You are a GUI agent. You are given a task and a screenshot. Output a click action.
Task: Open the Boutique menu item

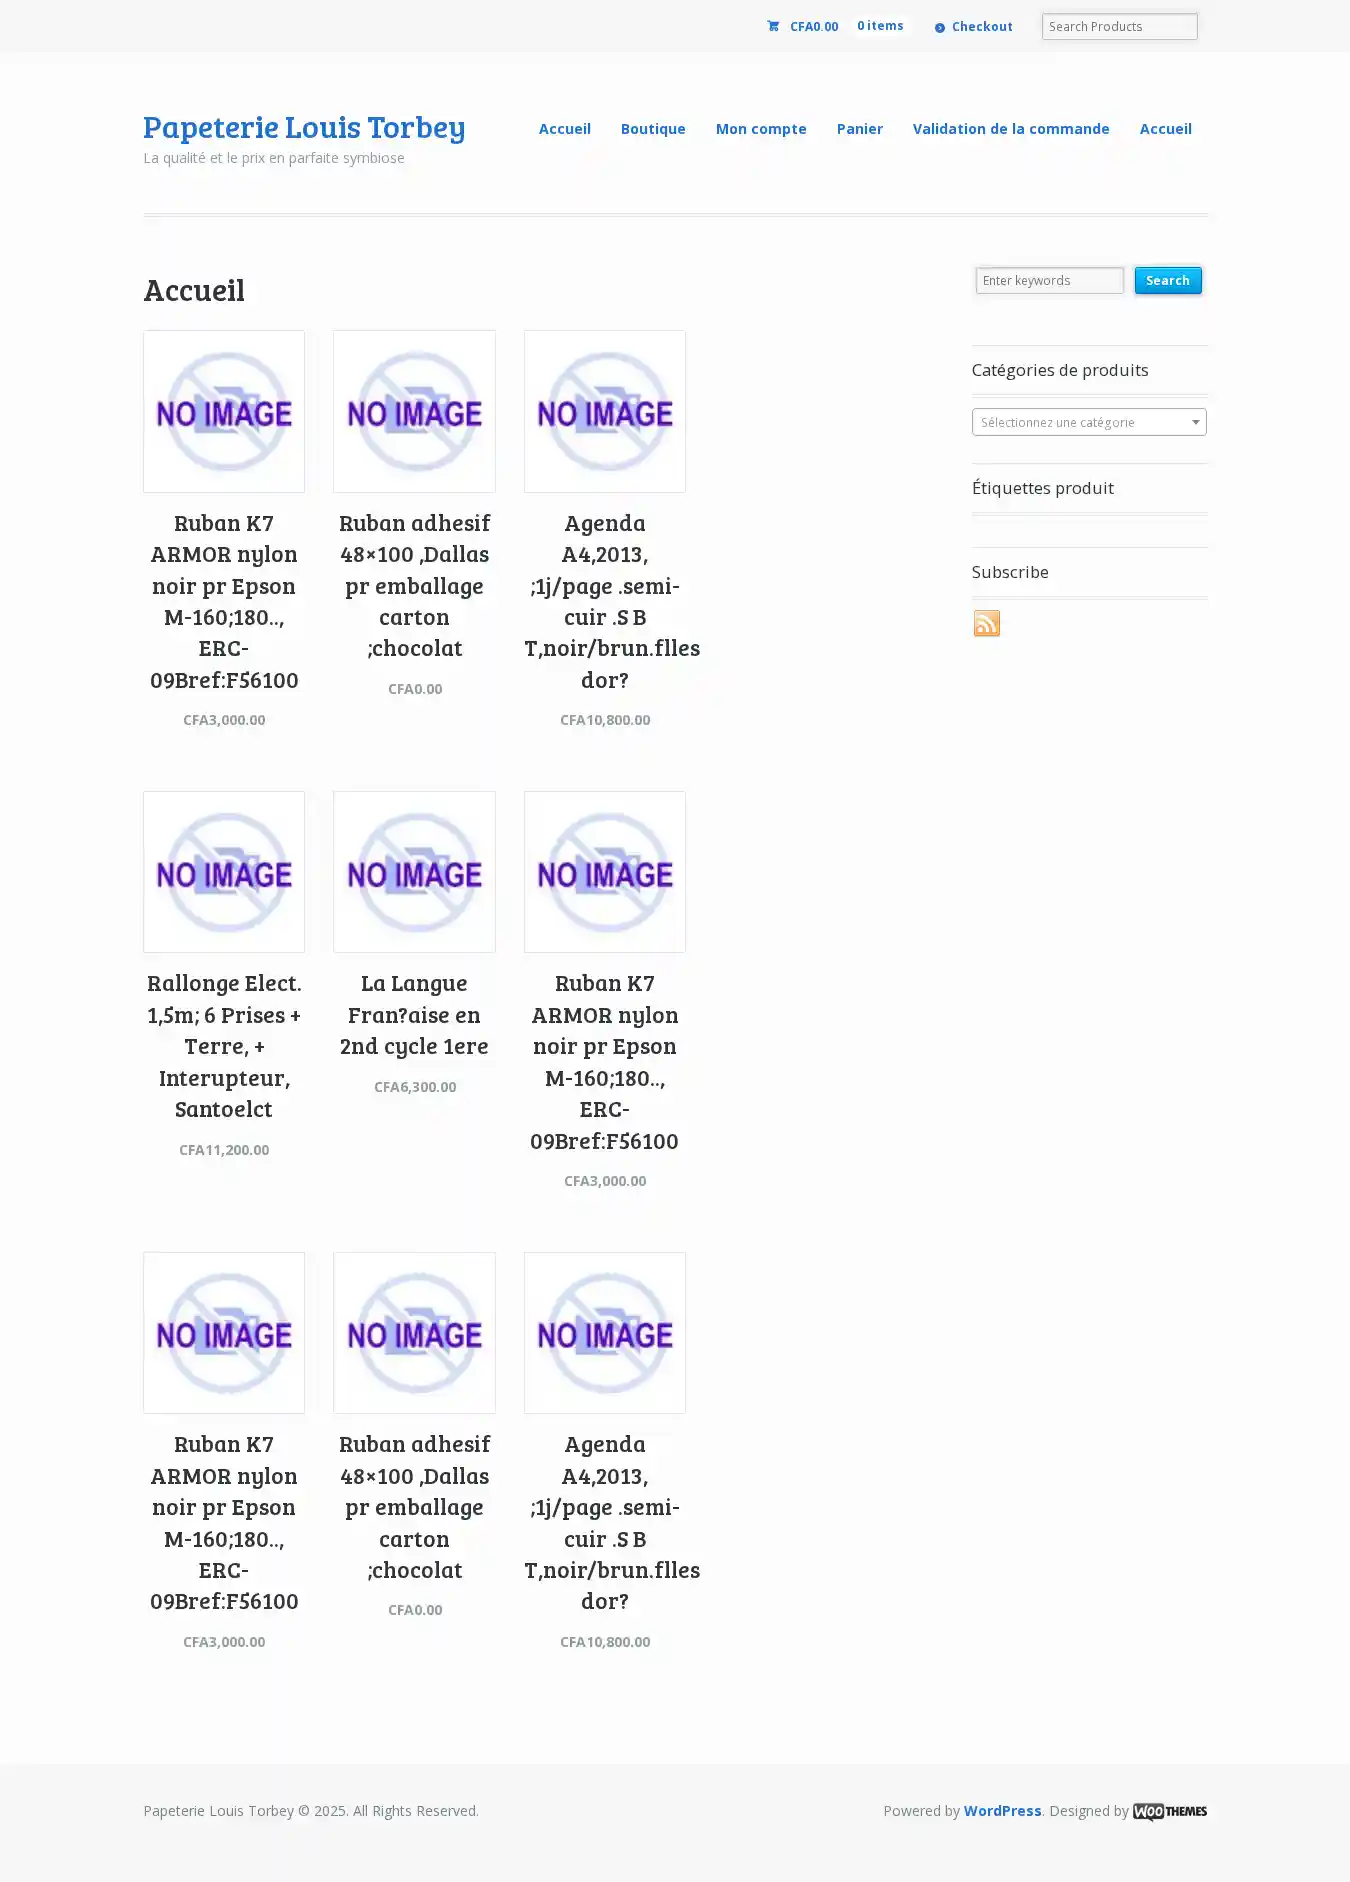coord(653,129)
